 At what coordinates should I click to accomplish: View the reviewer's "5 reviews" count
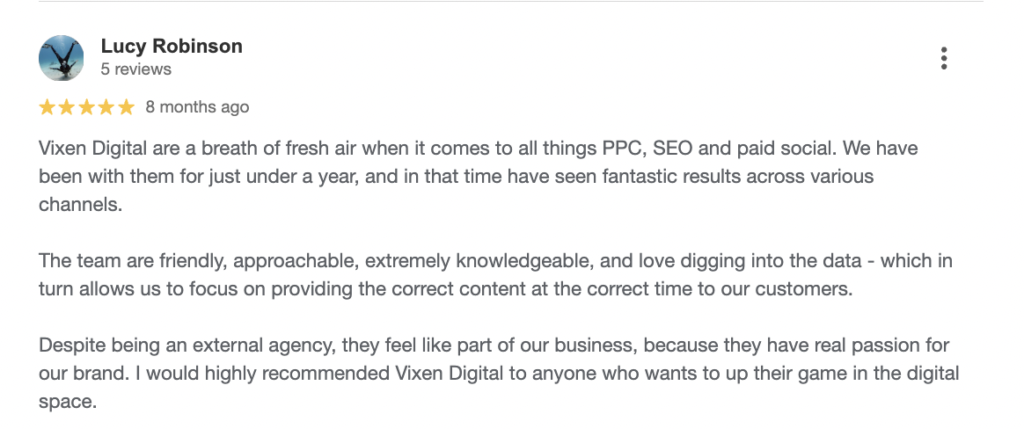(136, 69)
